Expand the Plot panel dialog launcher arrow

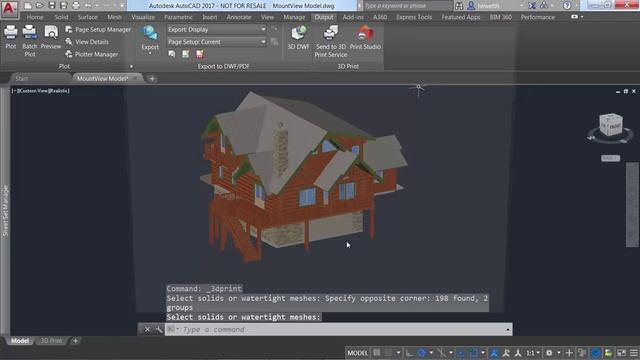tap(131, 67)
